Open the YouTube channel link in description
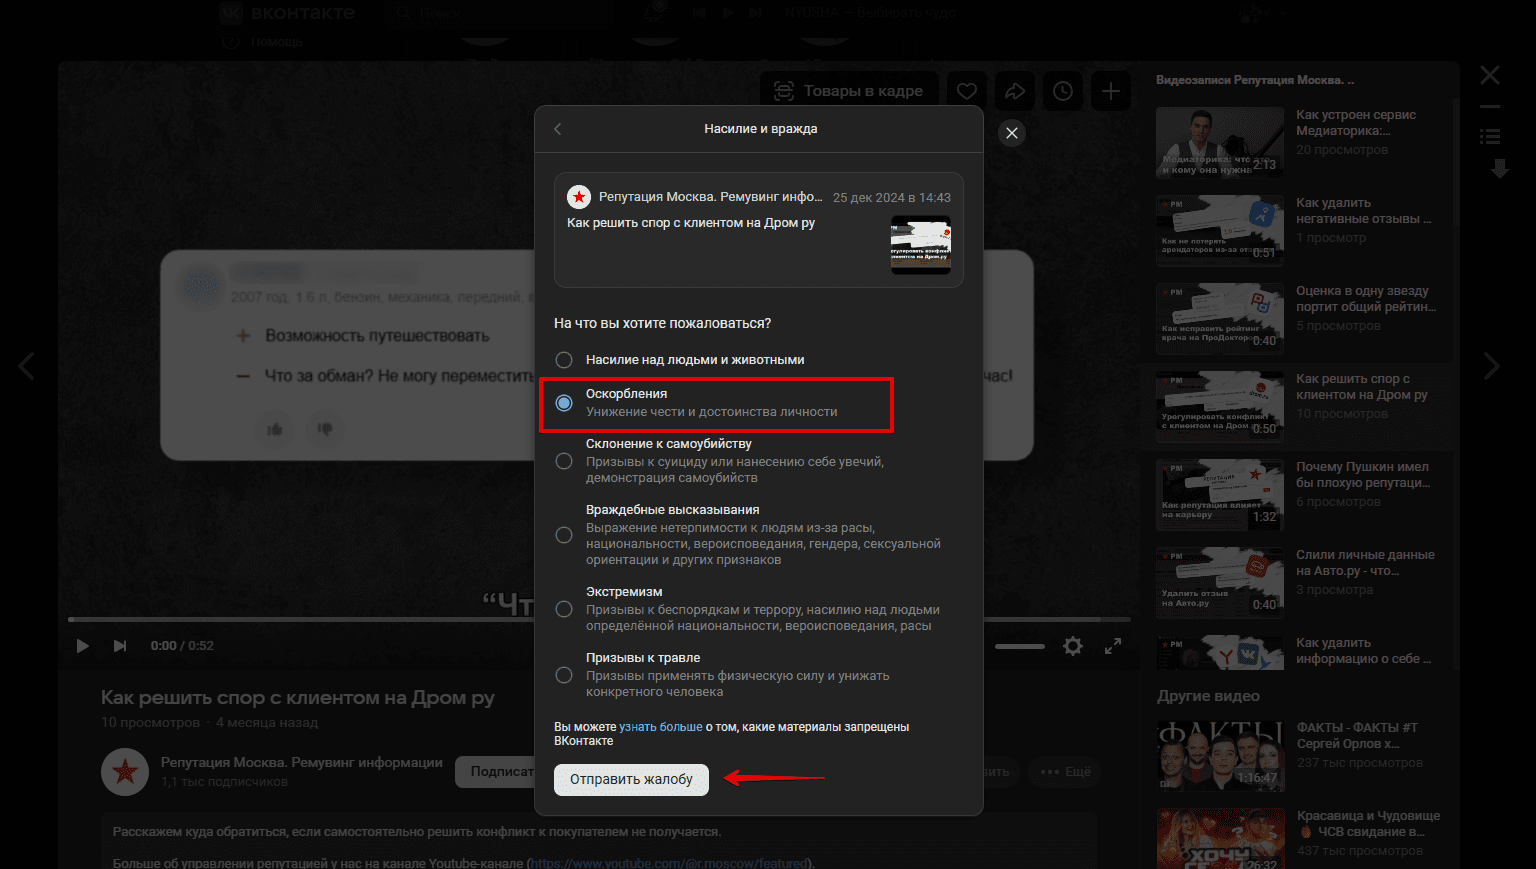This screenshot has height=869, width=1536. [x=670, y=863]
